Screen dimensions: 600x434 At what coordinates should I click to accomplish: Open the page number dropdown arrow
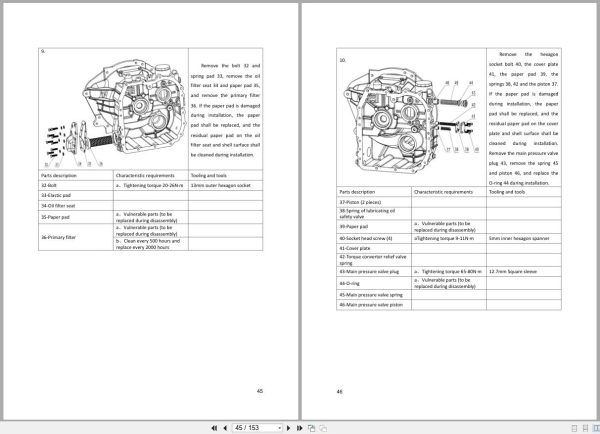(x=280, y=428)
